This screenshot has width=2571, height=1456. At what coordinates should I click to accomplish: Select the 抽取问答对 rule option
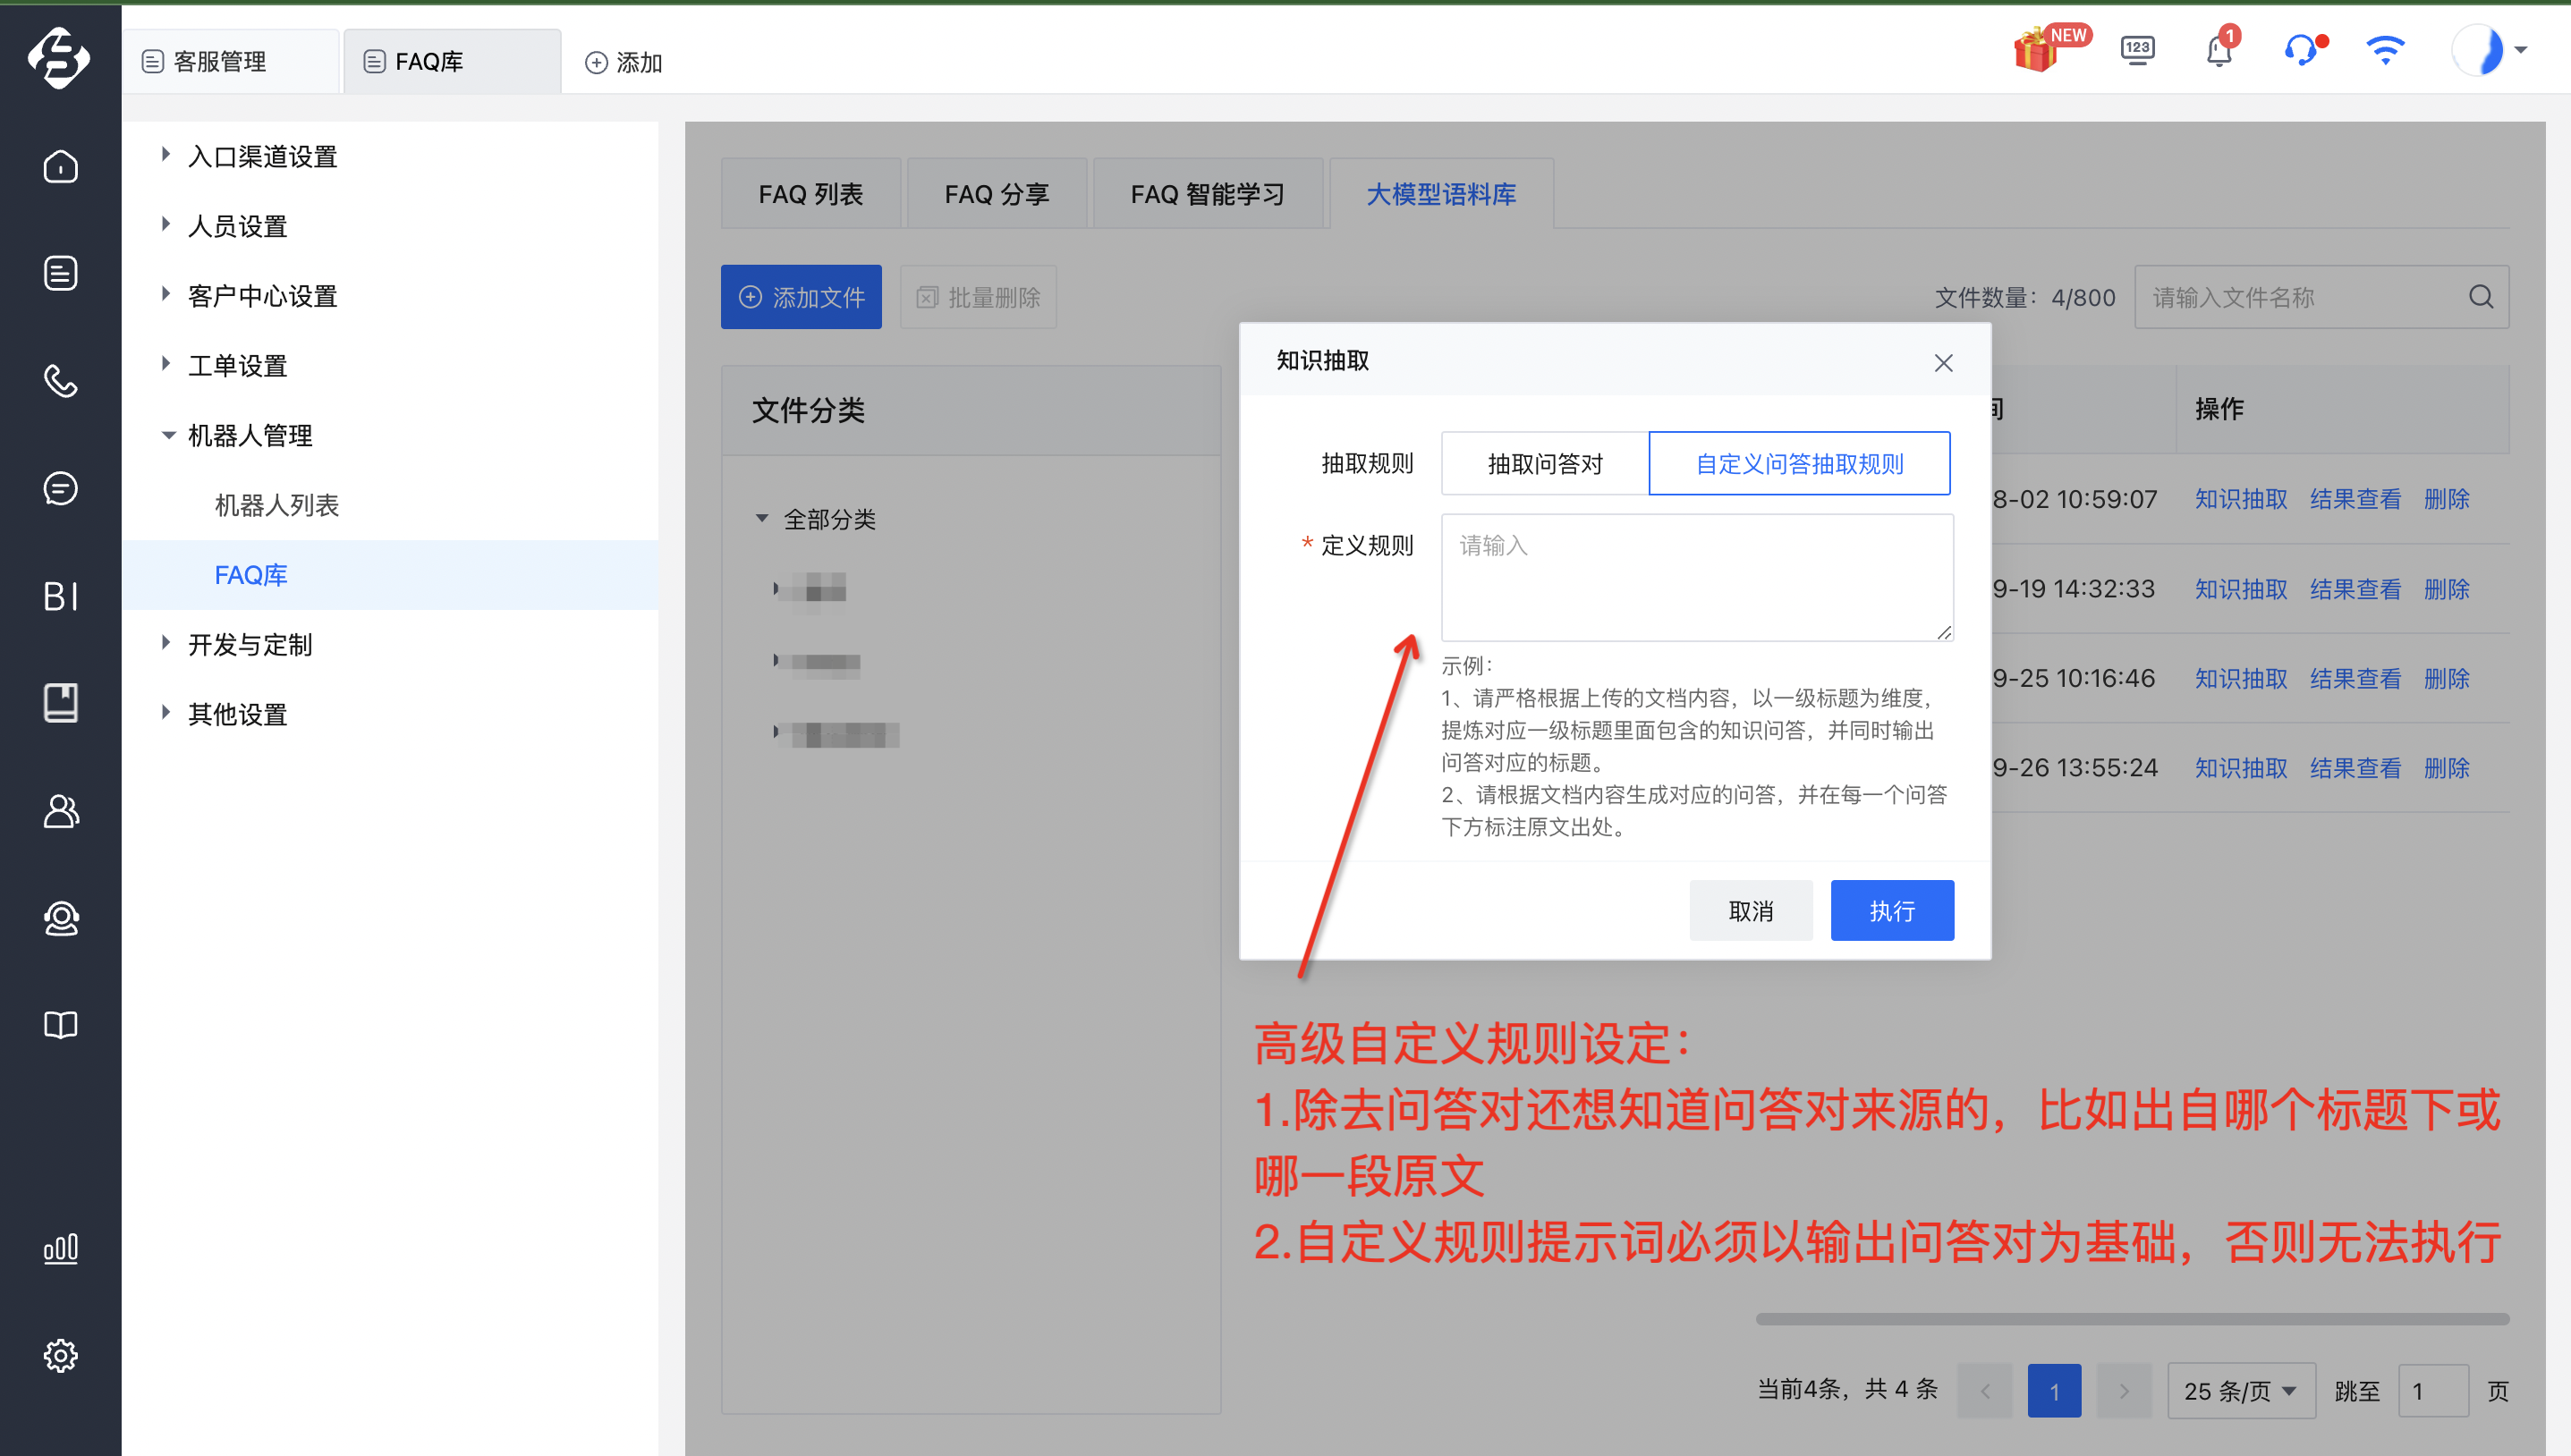[1544, 464]
